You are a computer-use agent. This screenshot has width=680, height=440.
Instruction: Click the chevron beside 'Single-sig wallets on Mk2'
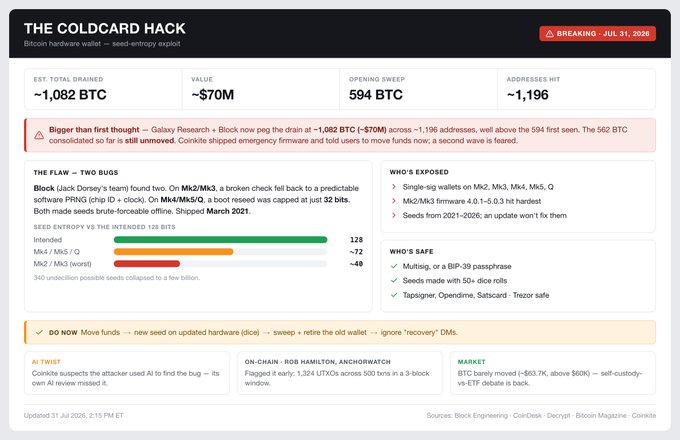pos(394,187)
